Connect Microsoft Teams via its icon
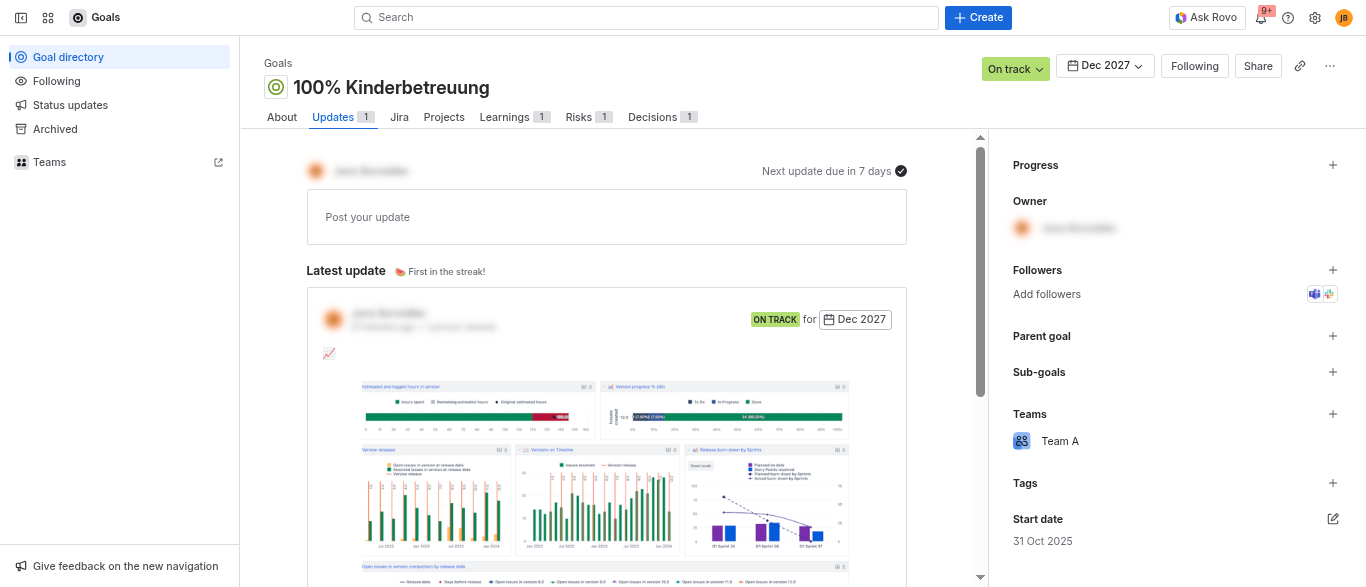The width and height of the screenshot is (1366, 587). tap(1315, 294)
